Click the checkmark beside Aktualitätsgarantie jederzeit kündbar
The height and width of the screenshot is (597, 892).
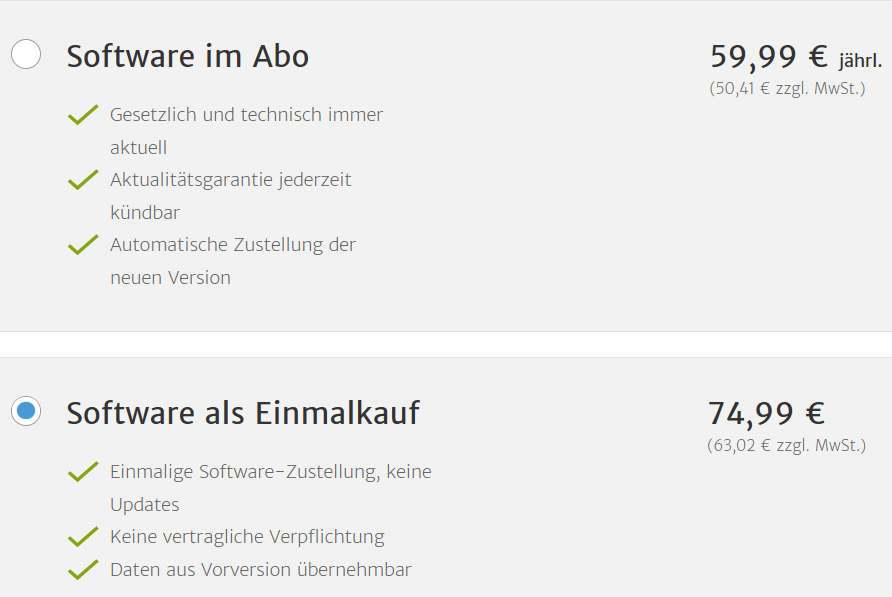pos(82,181)
